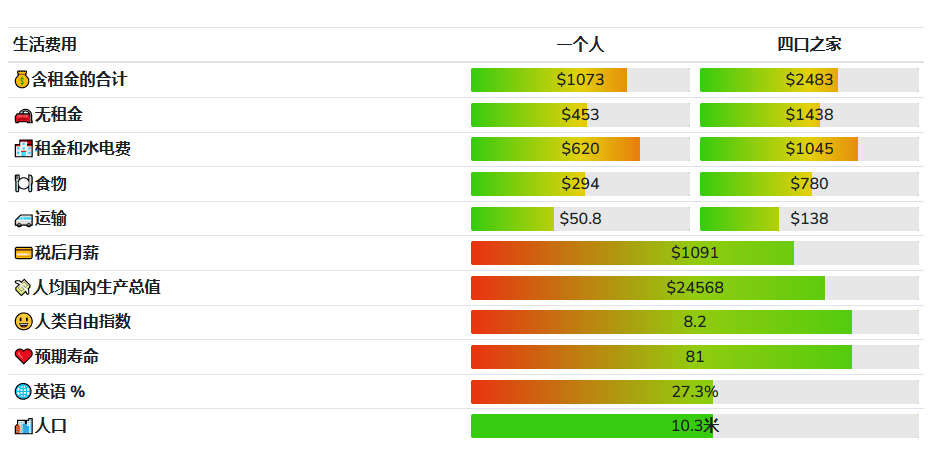Click the $2483 family total bar
Image resolution: width=931 pixels, height=455 pixels.
coord(809,80)
